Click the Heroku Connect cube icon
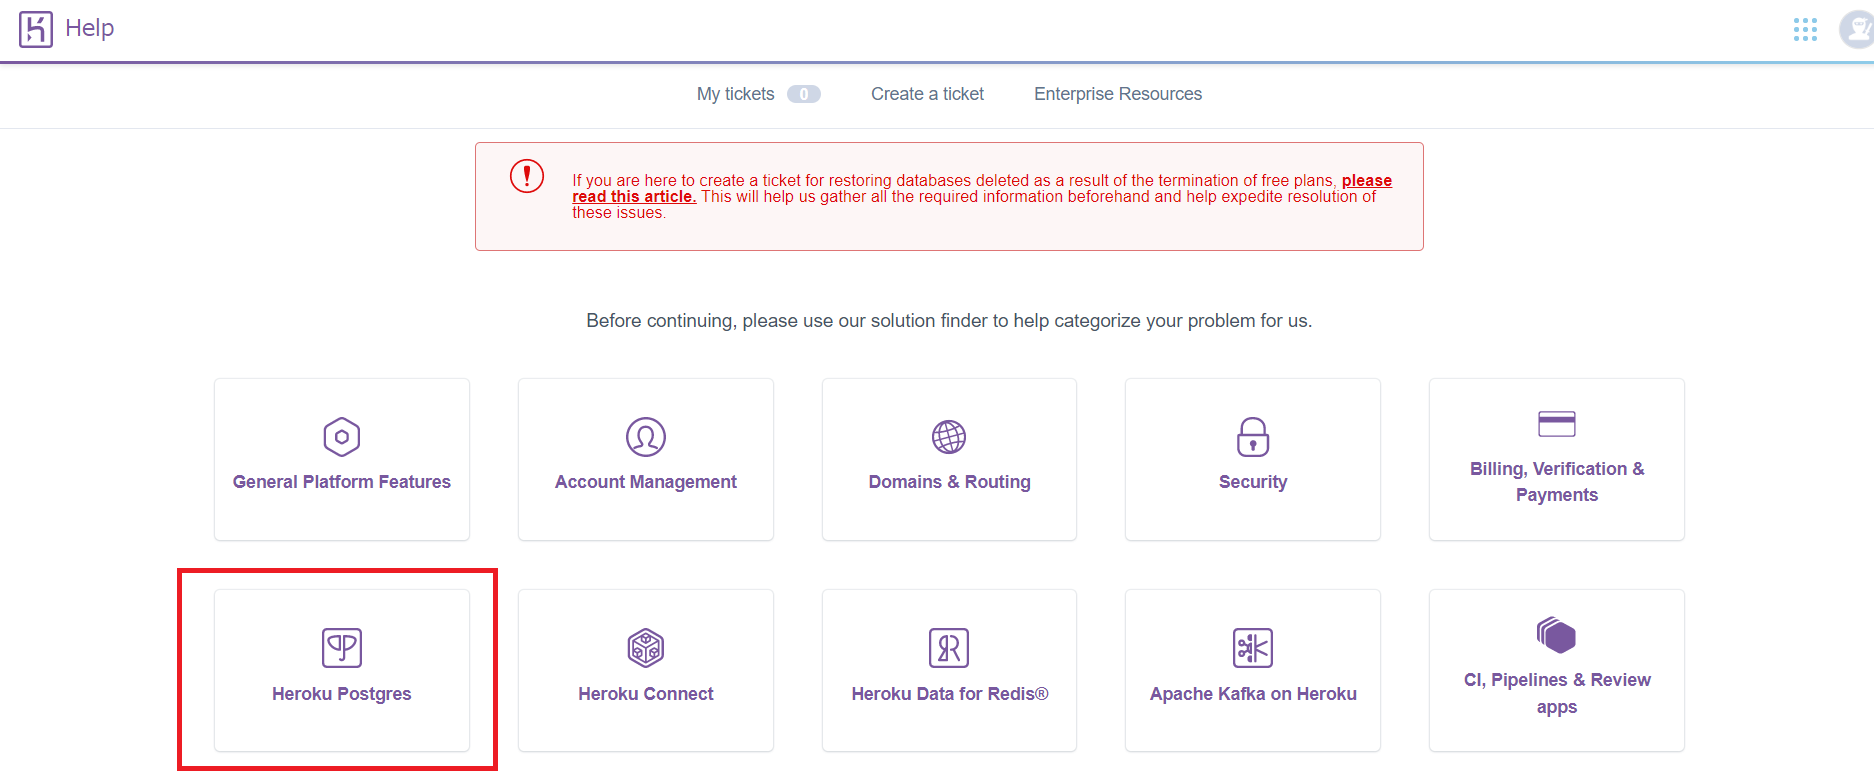The height and width of the screenshot is (779, 1874). click(x=646, y=648)
